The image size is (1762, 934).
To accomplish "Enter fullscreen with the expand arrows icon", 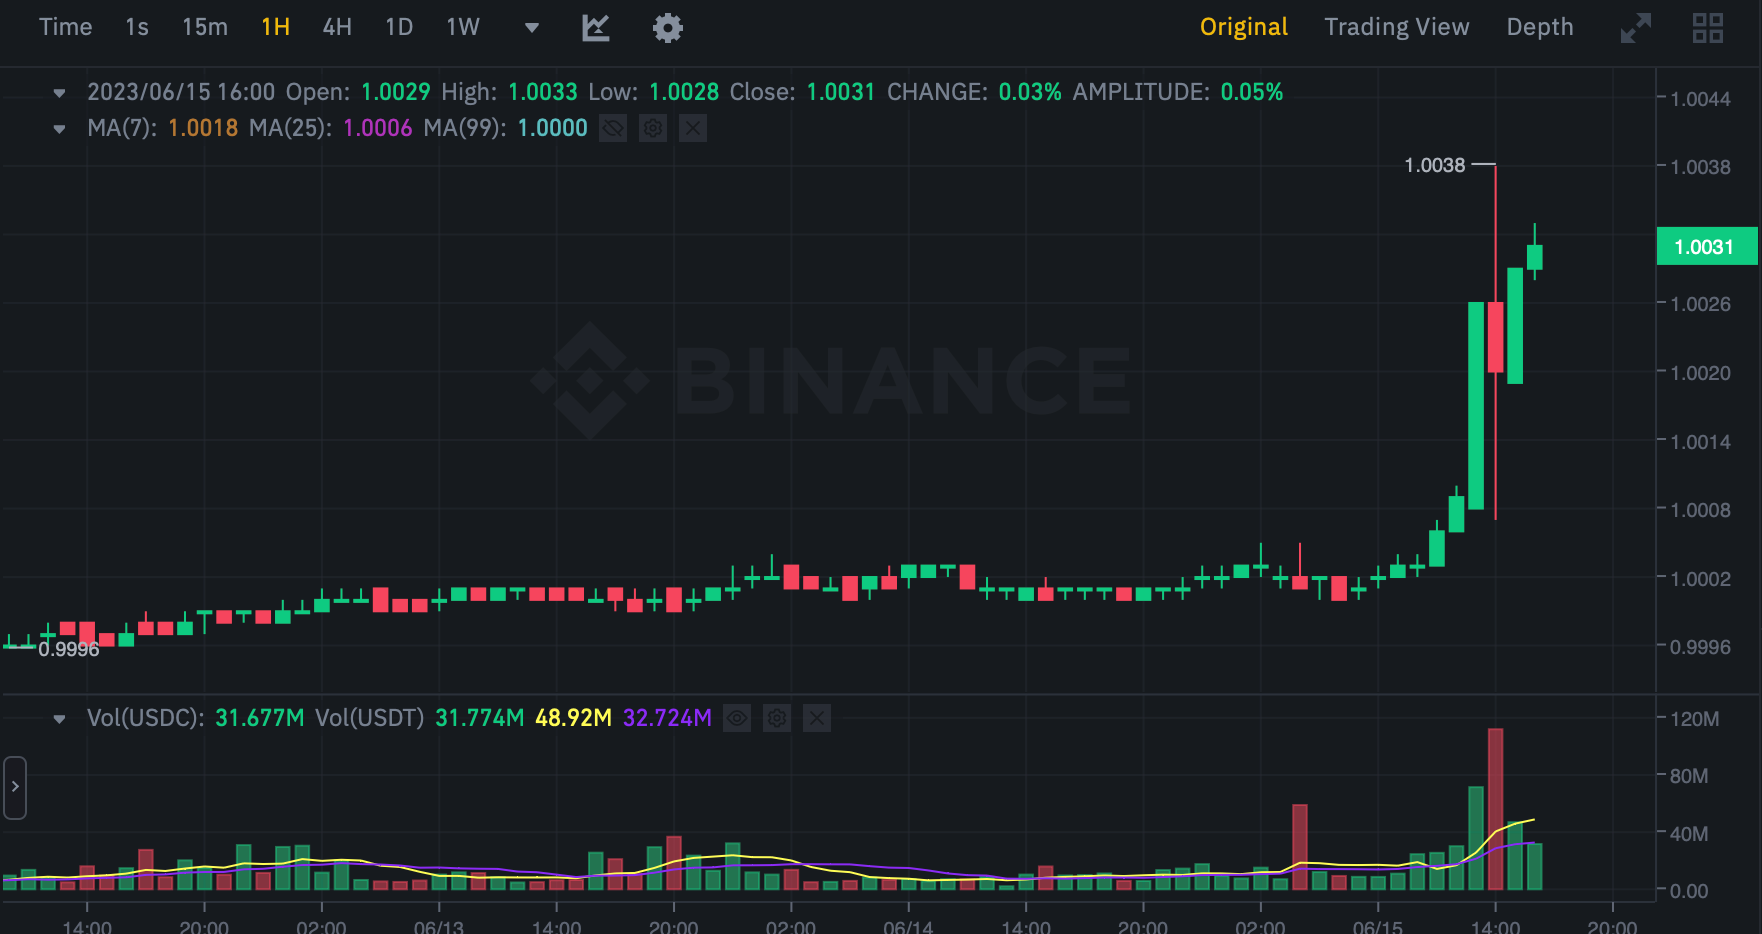I will (1635, 28).
